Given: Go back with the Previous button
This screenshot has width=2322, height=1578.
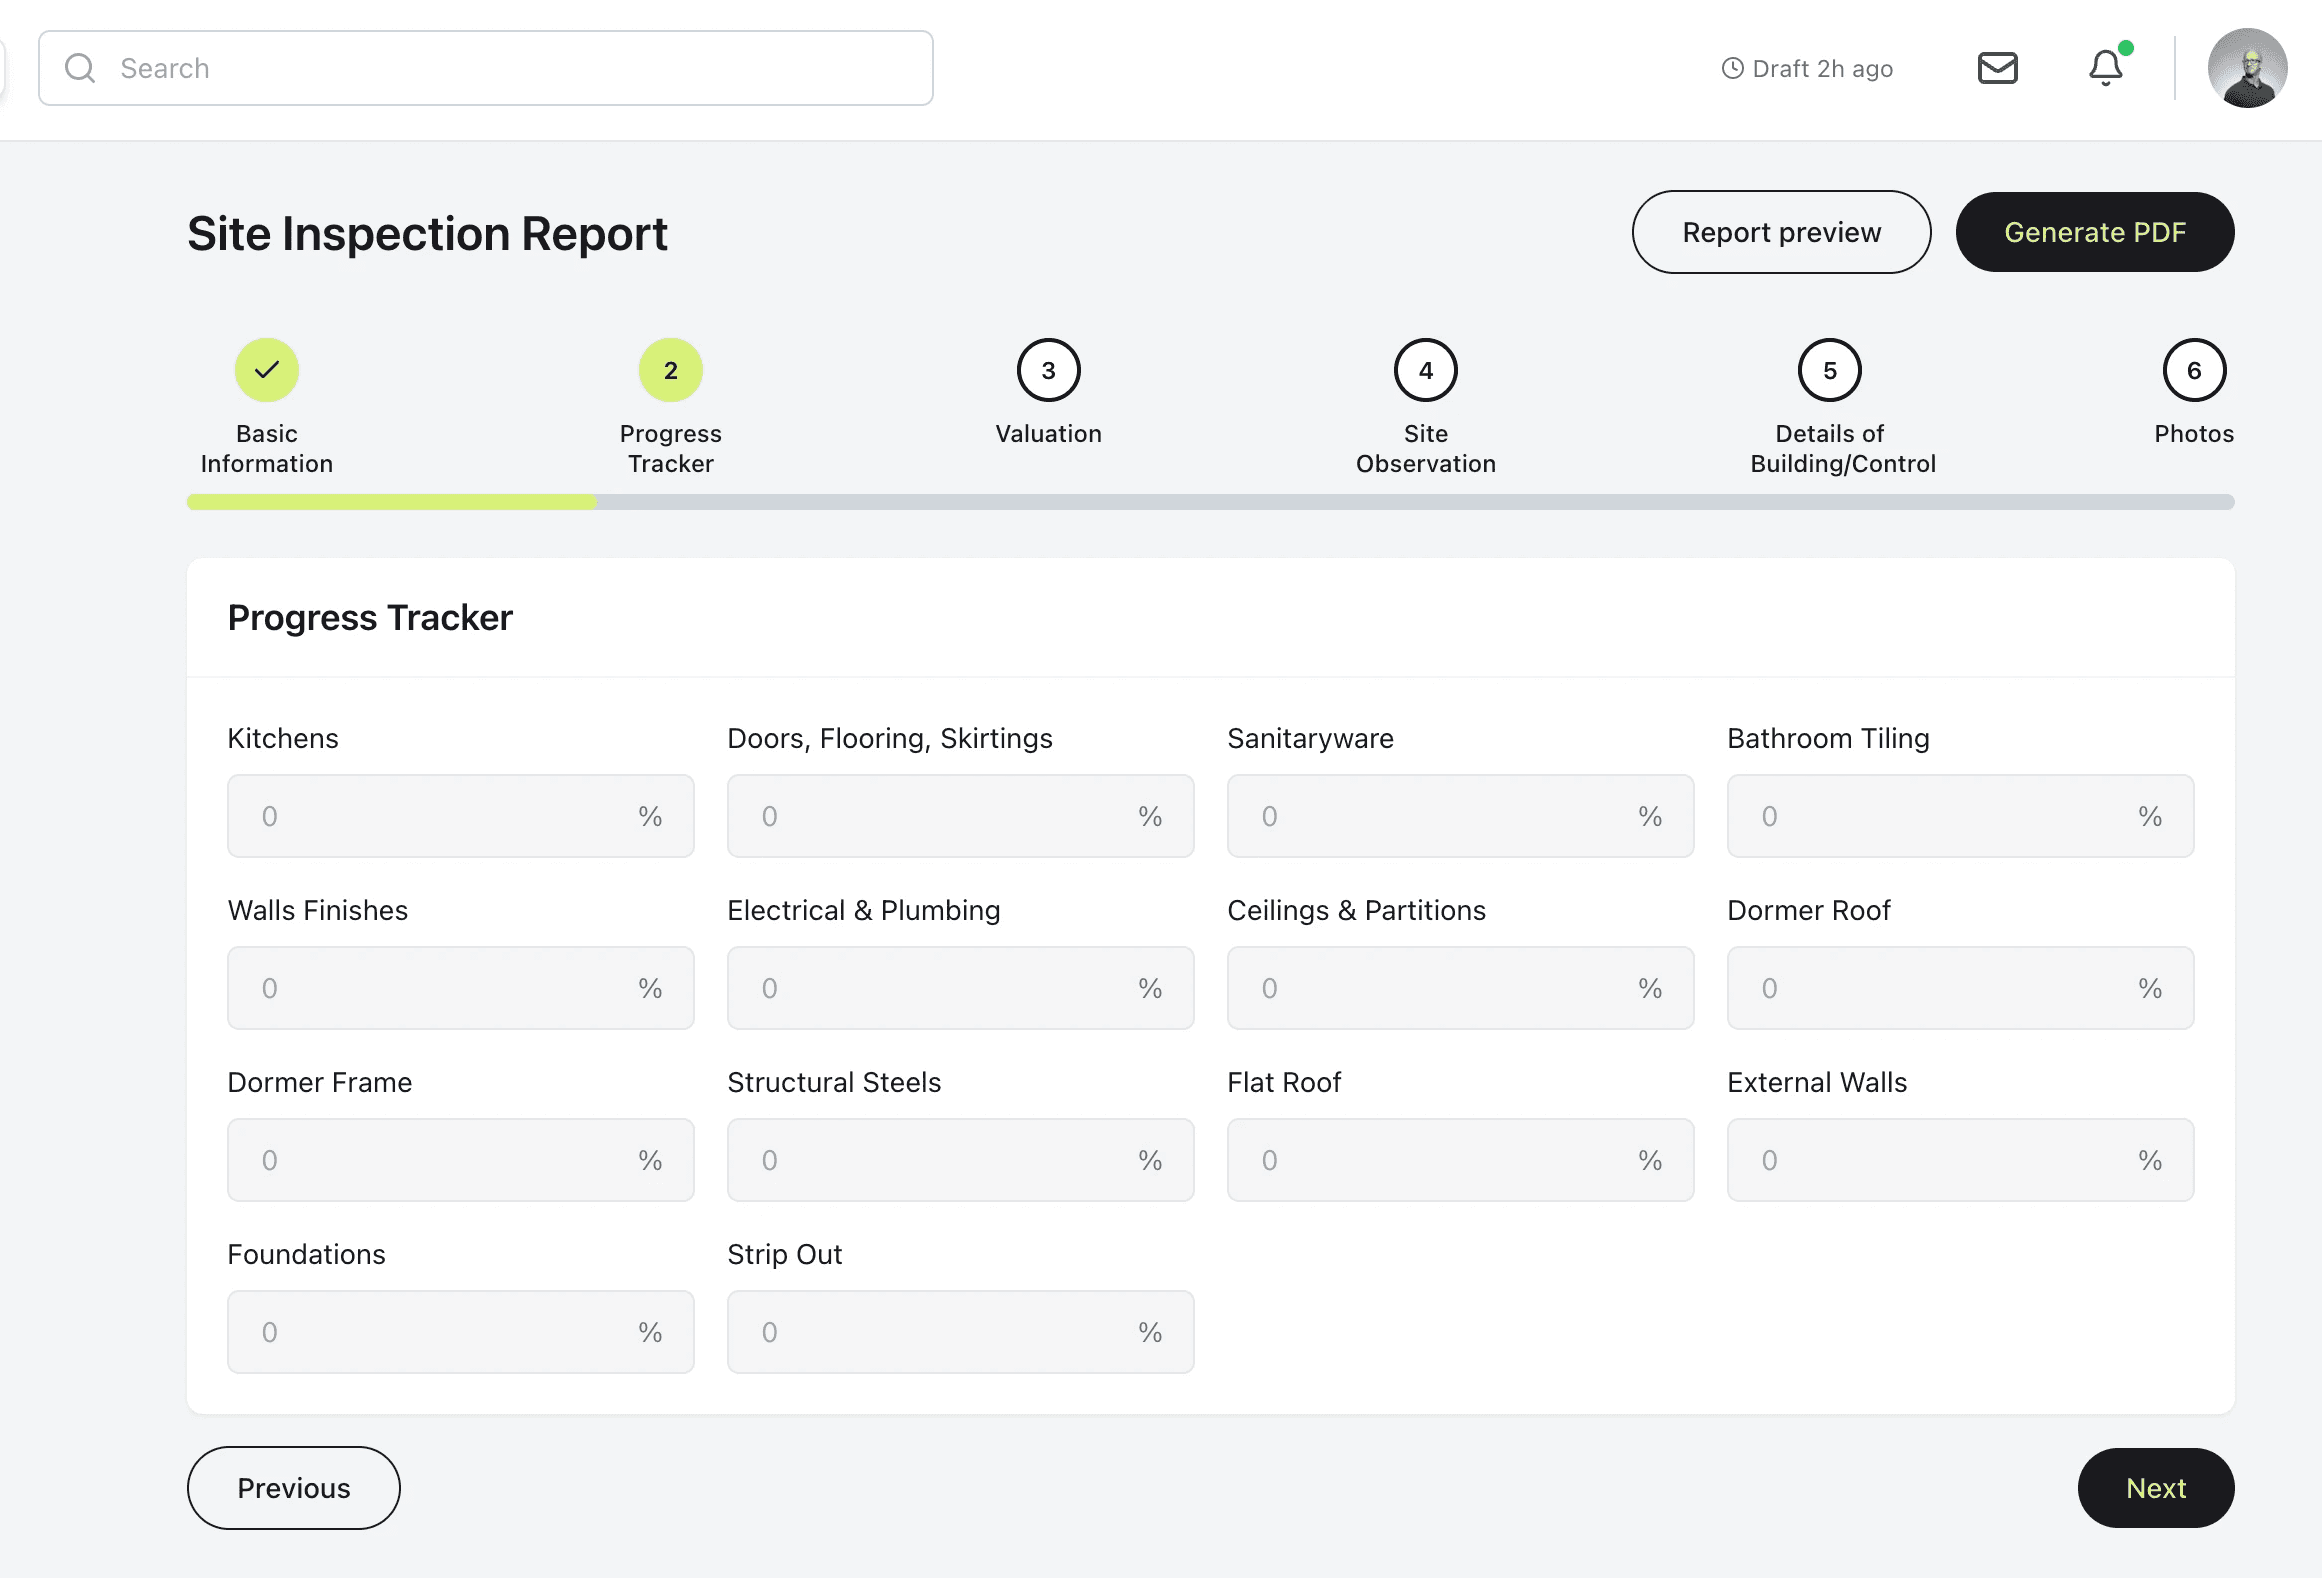Looking at the screenshot, I should click(x=293, y=1488).
